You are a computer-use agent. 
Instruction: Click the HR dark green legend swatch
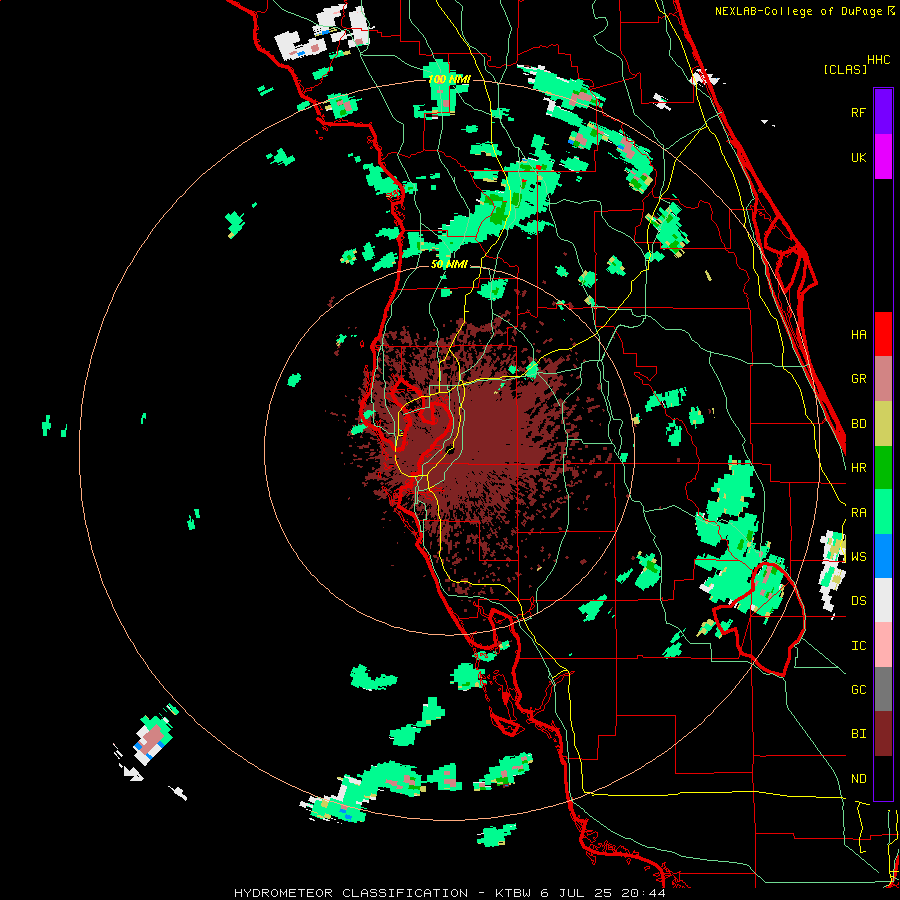883,468
